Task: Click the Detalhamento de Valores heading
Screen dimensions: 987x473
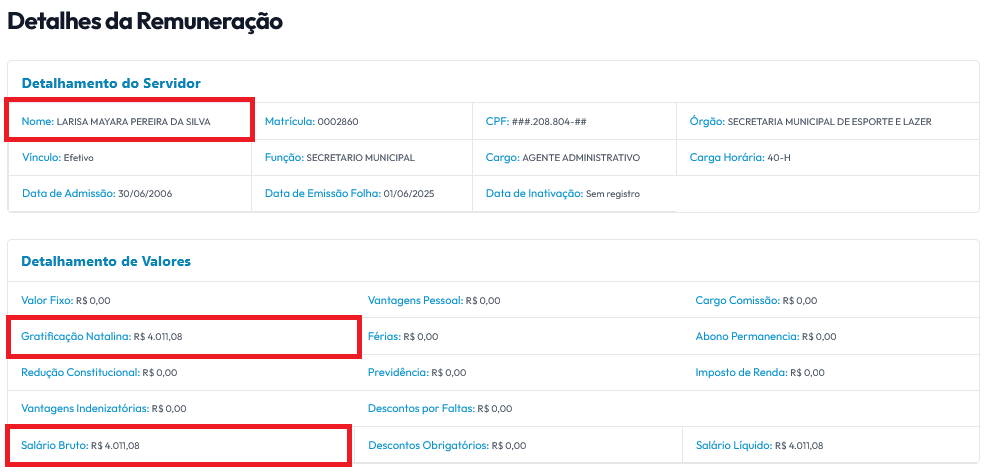Action: click(x=106, y=261)
